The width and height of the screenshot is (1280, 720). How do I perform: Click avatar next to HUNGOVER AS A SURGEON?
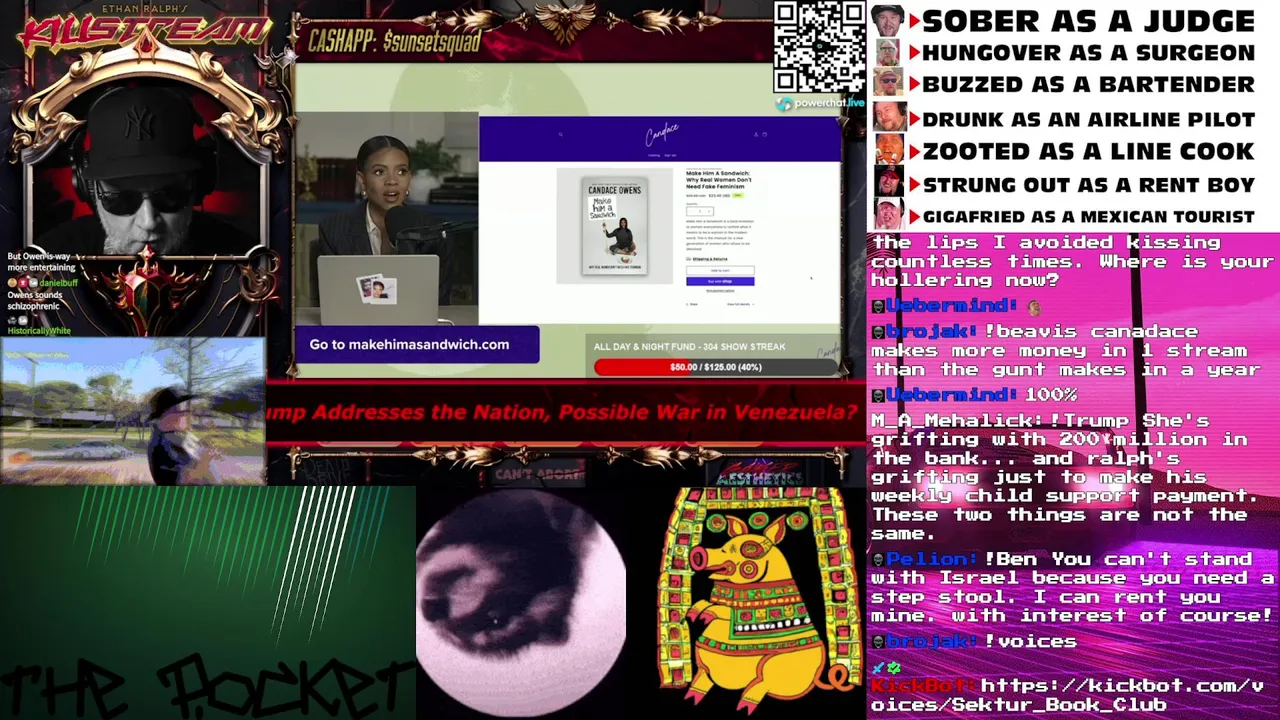point(888,52)
